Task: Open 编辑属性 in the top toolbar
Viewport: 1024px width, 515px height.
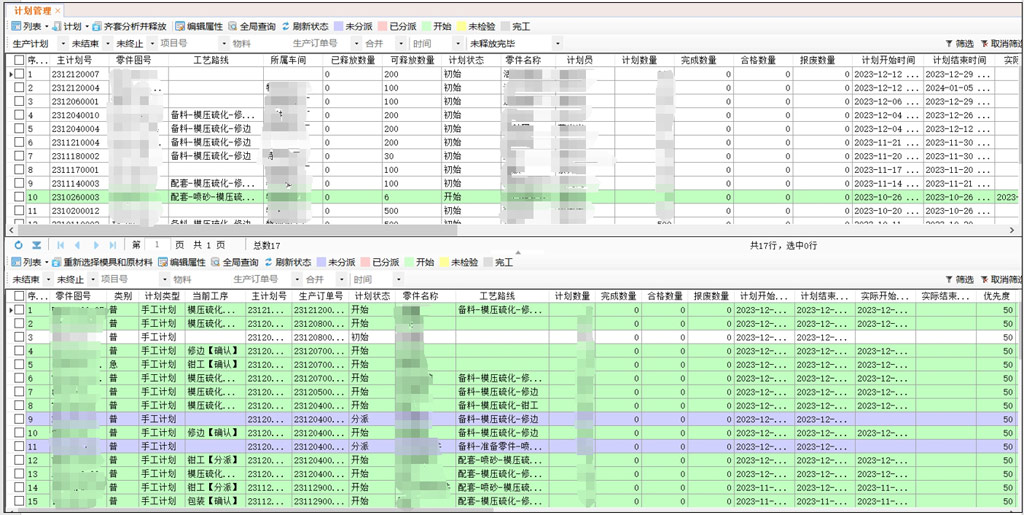Action: (199, 26)
